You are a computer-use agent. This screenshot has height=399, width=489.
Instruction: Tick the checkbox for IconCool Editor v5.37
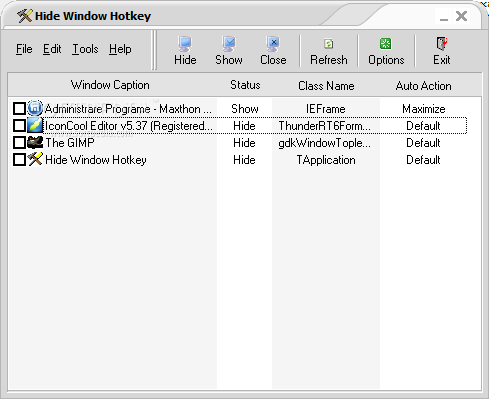click(x=19, y=125)
